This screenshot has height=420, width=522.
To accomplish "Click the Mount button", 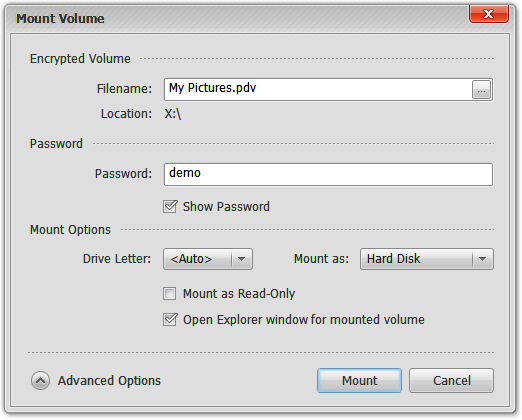I will (359, 380).
